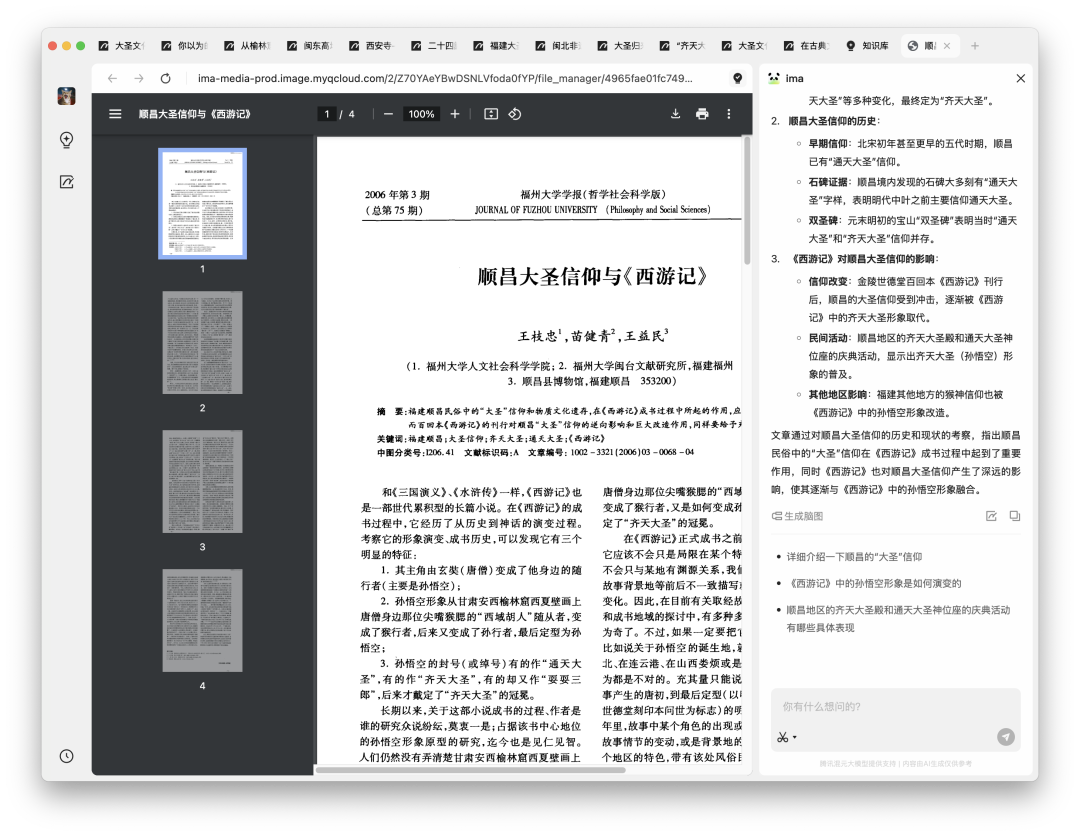
Task: Send the question with the arrow button
Action: click(x=1006, y=737)
